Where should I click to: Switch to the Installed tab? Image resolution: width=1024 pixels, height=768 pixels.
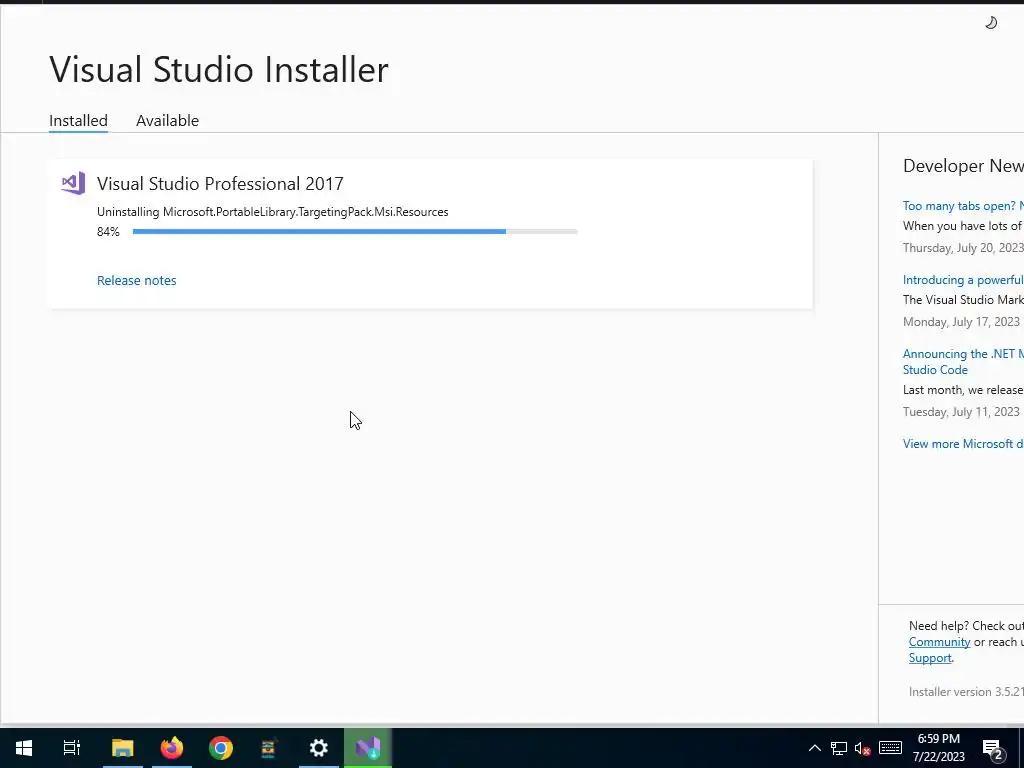click(x=78, y=121)
